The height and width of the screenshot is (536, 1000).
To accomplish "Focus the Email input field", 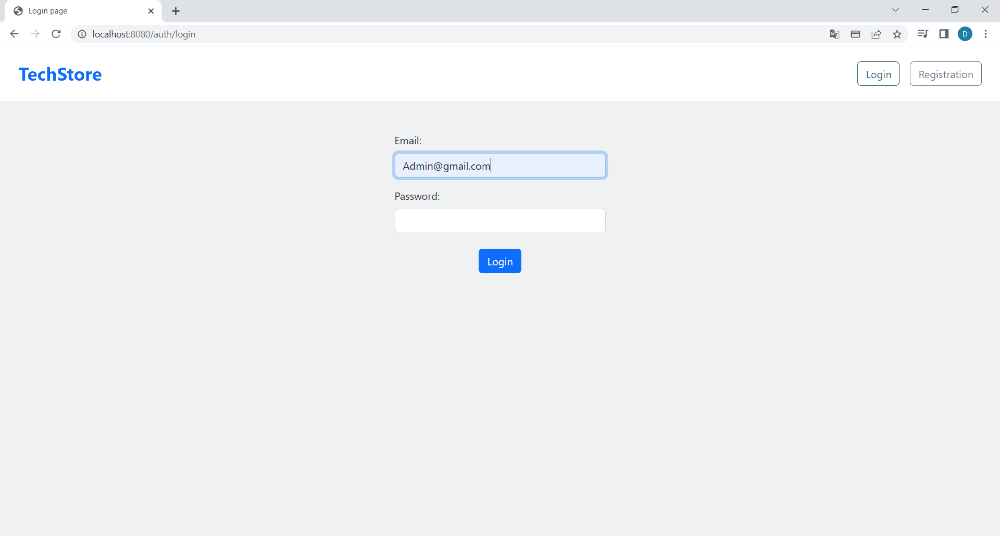I will (500, 166).
